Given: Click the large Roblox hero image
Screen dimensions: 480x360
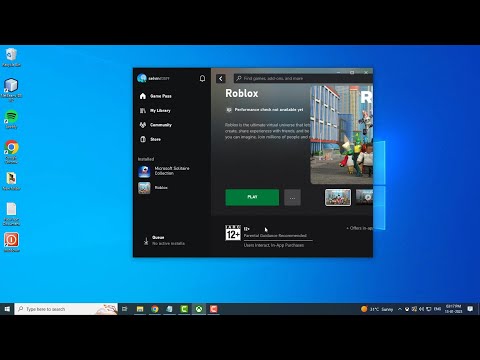Looking at the screenshot, I should (x=342, y=135).
